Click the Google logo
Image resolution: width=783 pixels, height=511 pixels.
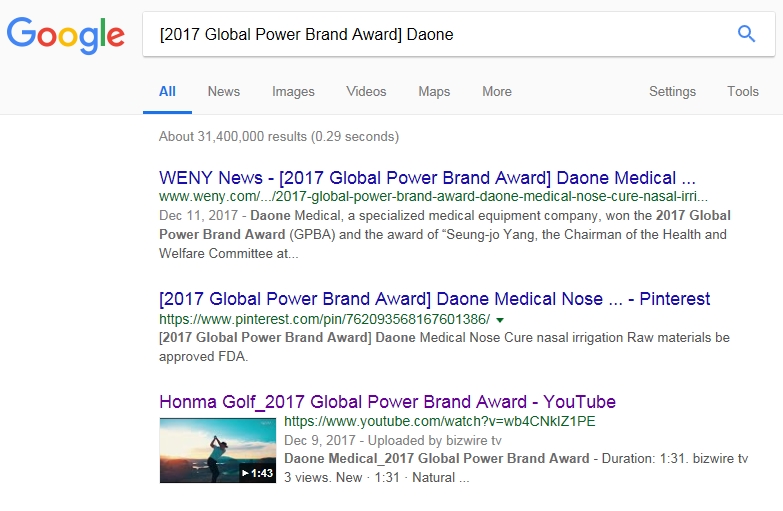[x=65, y=35]
